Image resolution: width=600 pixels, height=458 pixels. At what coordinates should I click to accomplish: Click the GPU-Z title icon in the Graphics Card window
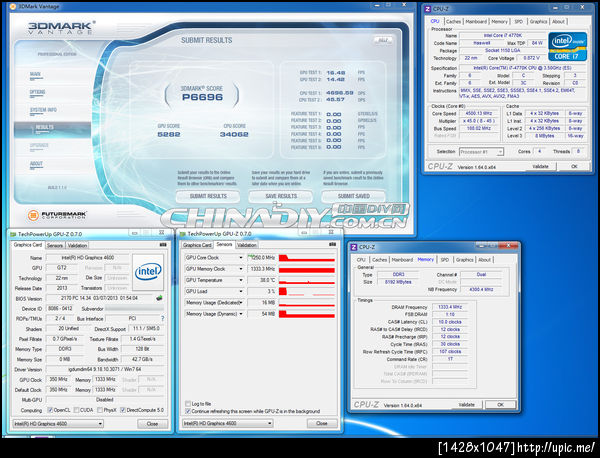click(13, 234)
